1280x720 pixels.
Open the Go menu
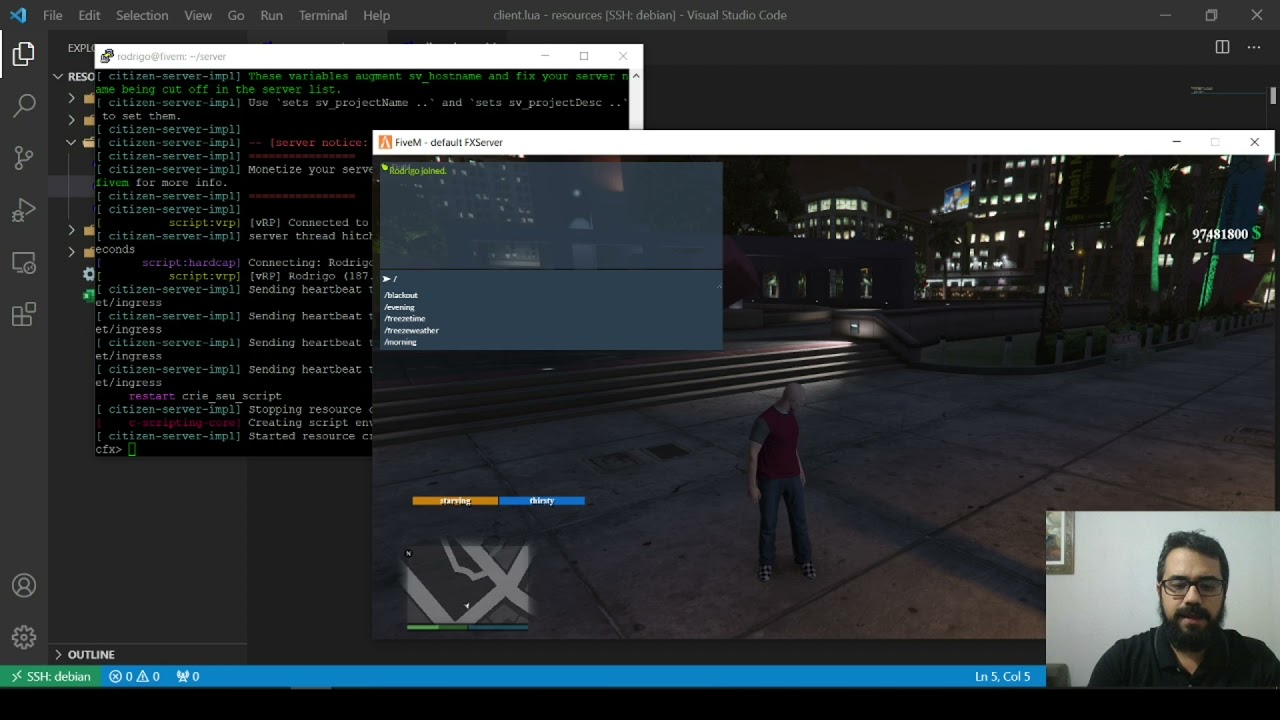(236, 15)
